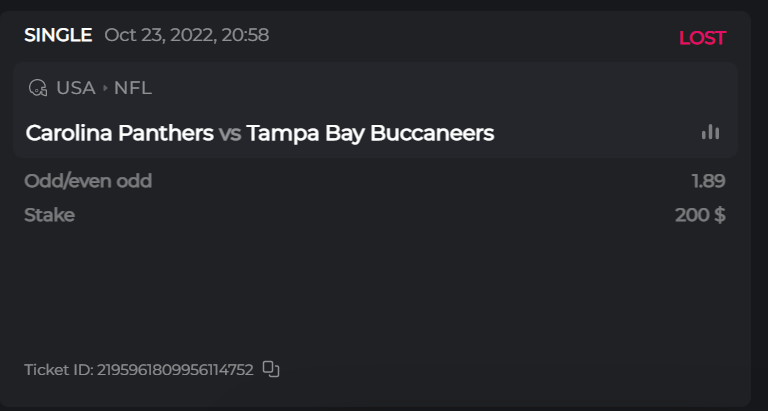Click the 20:58 time in the header

[x=246, y=36]
